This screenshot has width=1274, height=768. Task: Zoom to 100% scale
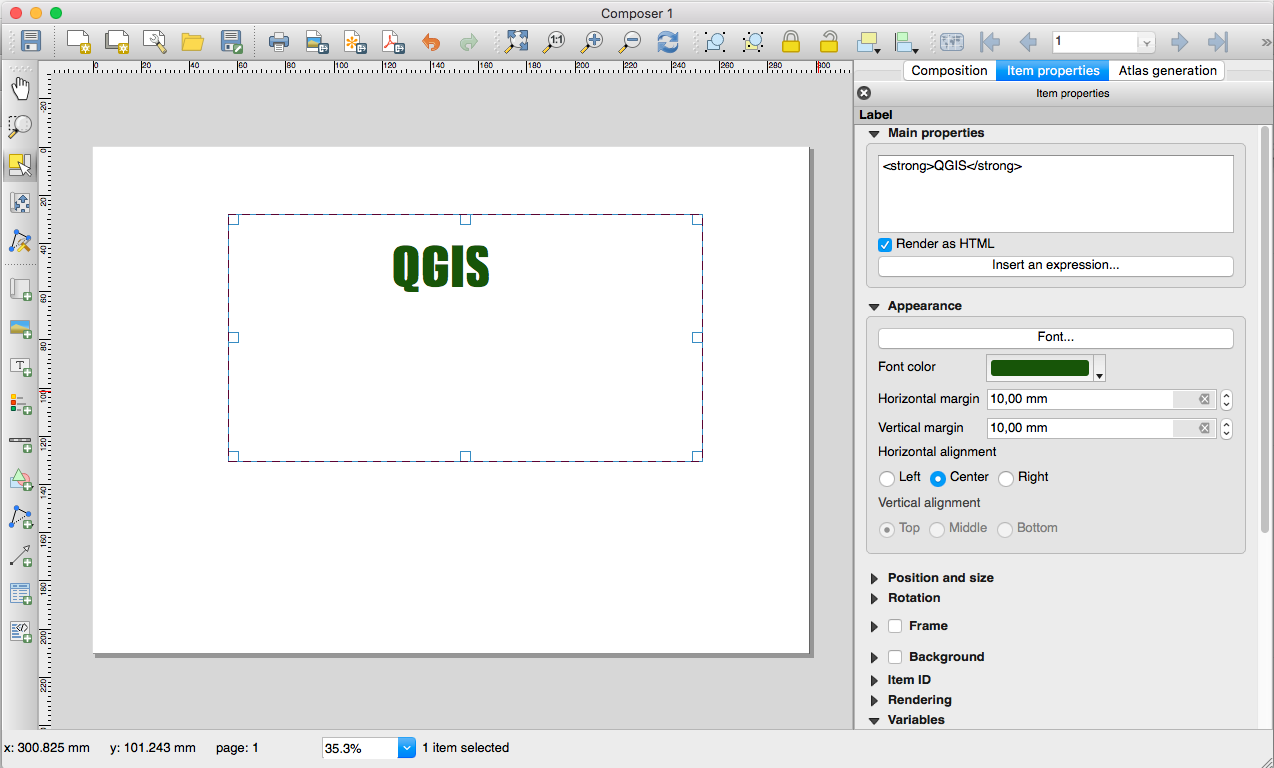[x=554, y=42]
